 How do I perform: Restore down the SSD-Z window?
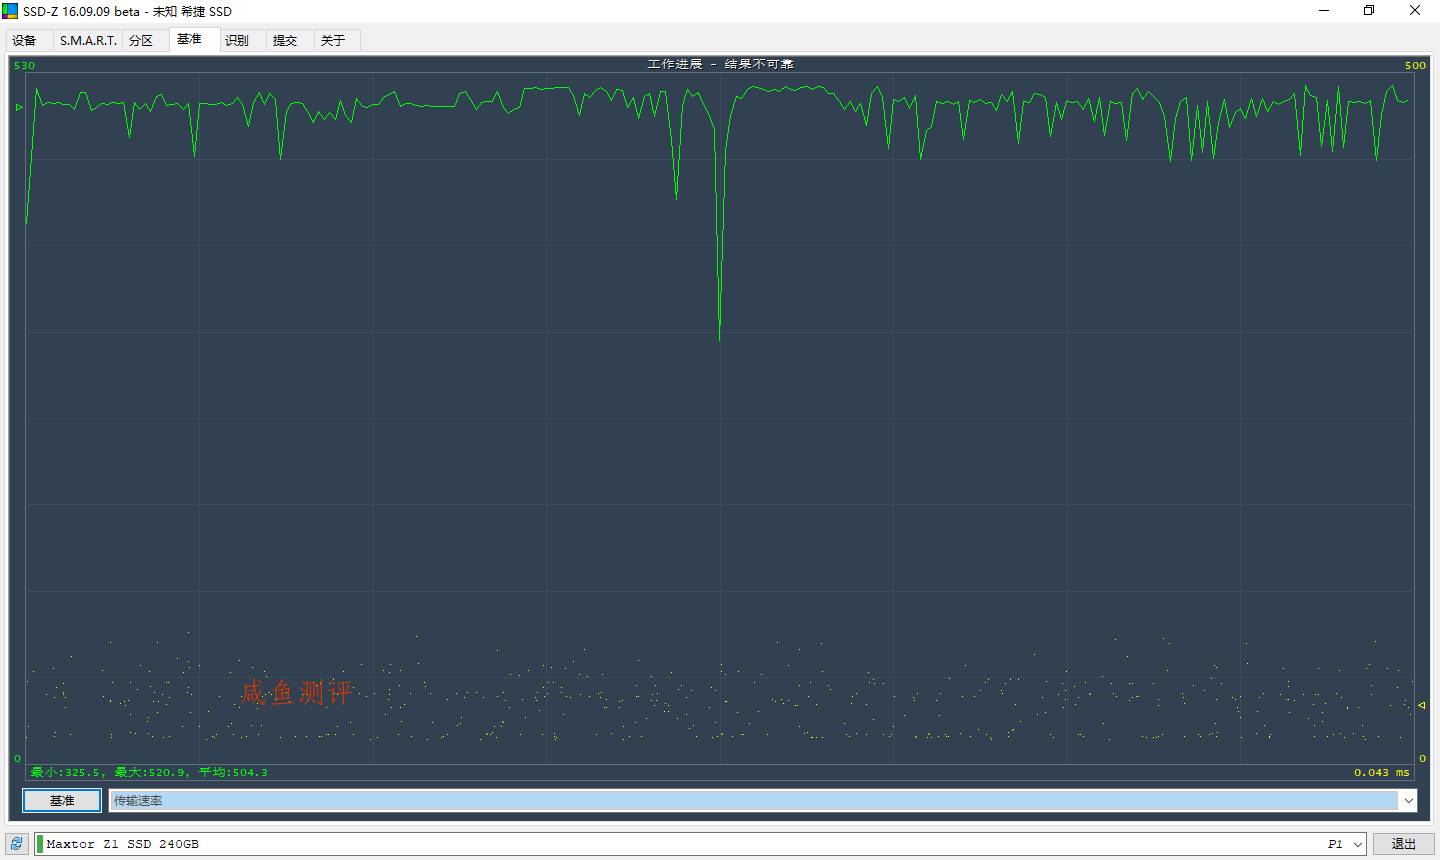point(1369,11)
